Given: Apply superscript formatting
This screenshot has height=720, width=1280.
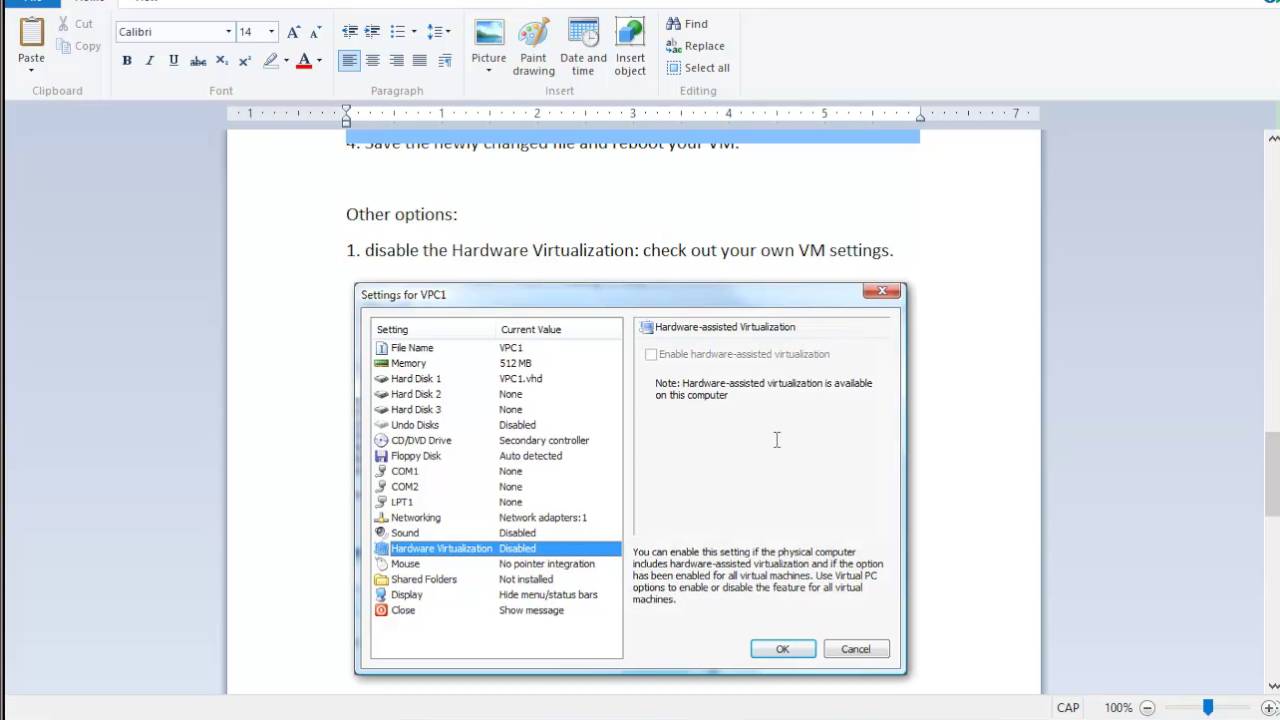Looking at the screenshot, I should pos(245,61).
